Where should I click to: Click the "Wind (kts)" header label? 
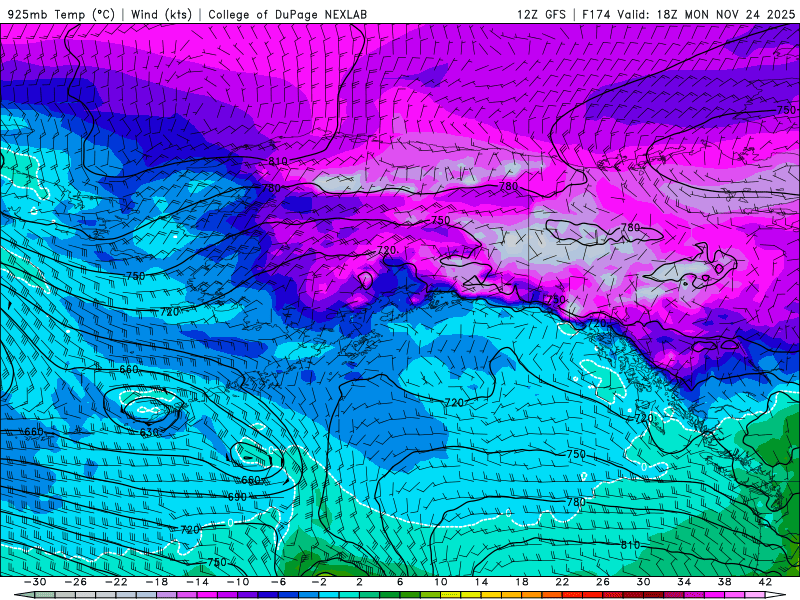click(x=161, y=14)
